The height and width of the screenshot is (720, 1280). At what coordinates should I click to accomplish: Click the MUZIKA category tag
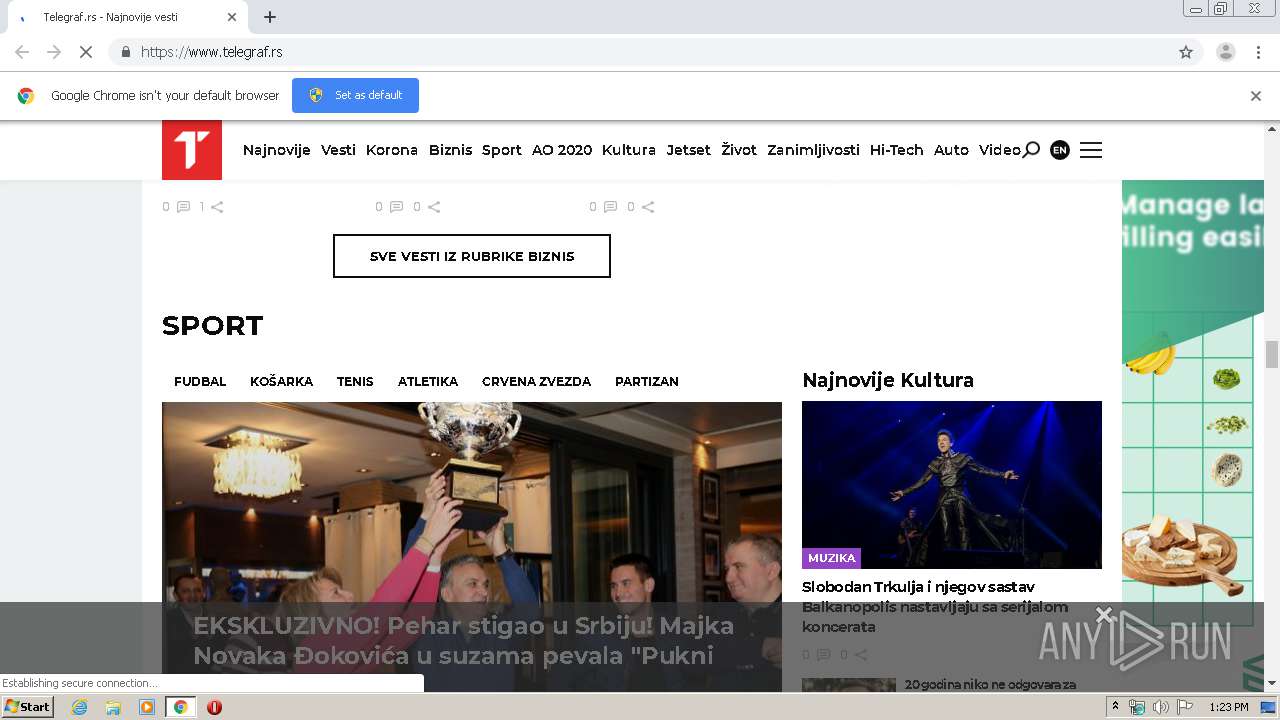[832, 558]
